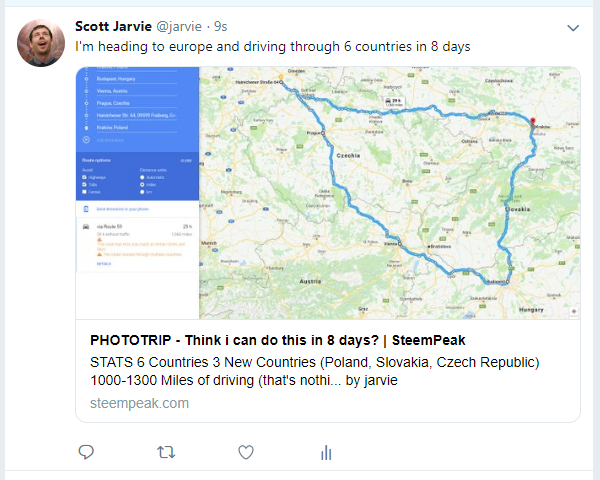Open the tweet options chevron dropdown
This screenshot has width=600, height=480.
tap(573, 26)
